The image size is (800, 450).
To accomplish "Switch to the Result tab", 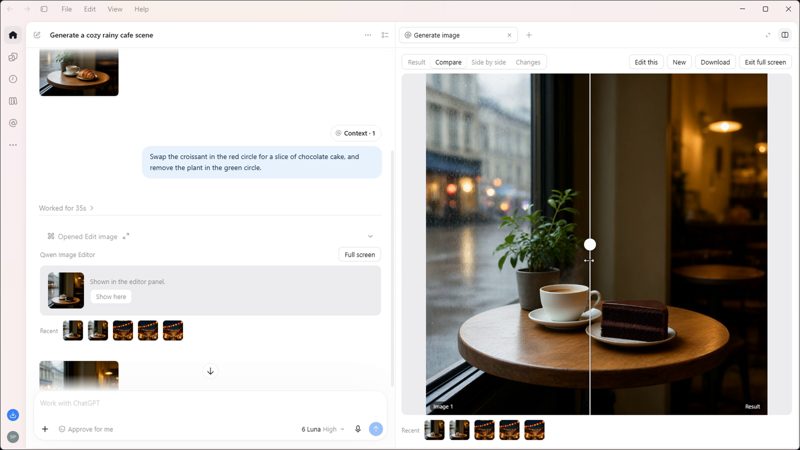I will (416, 62).
